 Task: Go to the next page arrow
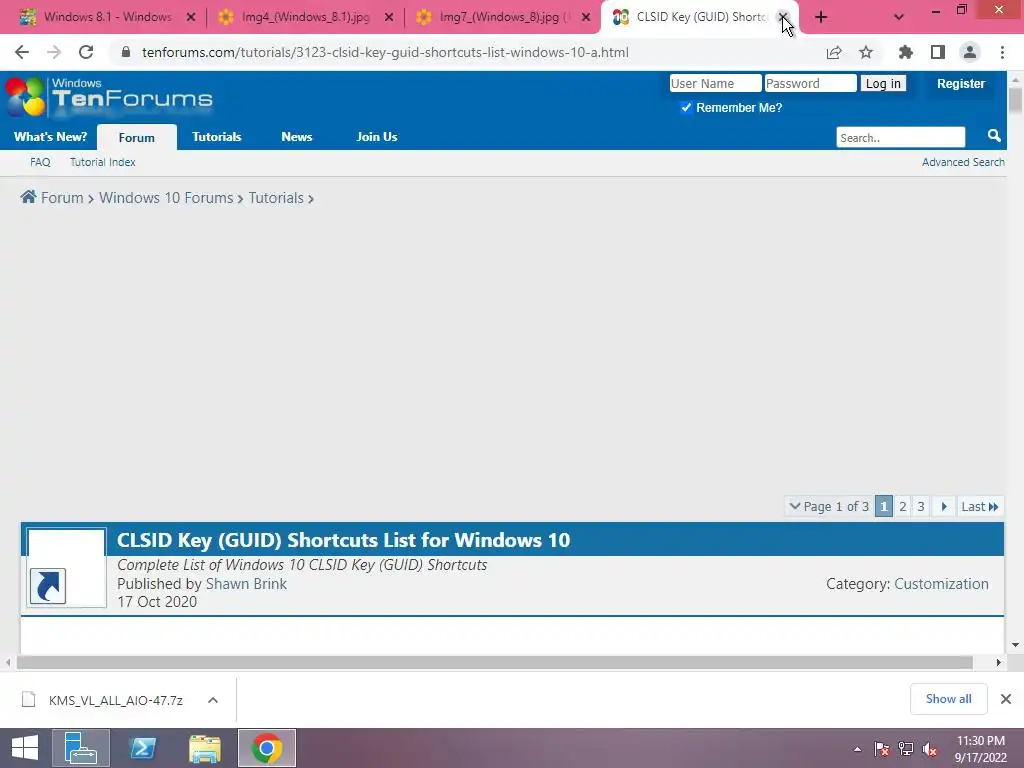coord(944,506)
